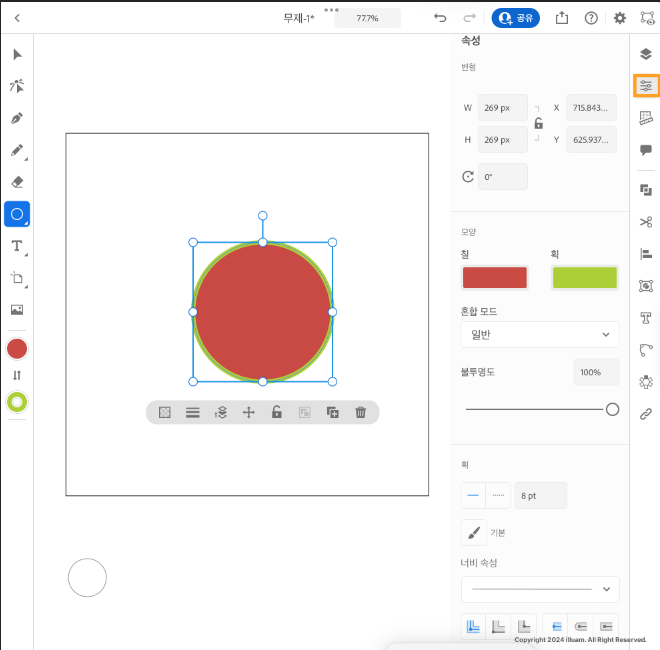The width and height of the screenshot is (660, 650).
Task: Click arrange stacking order icon in floating bar
Action: [x=221, y=412]
